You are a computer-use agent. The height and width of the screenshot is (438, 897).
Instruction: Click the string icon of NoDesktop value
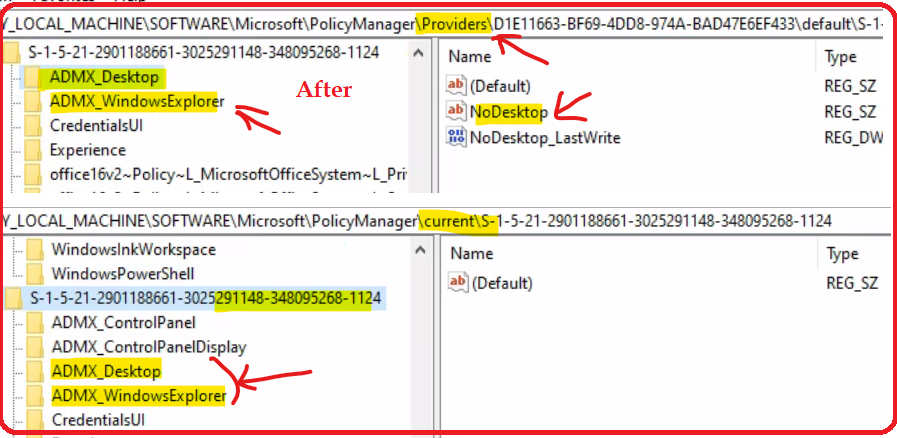[457, 112]
